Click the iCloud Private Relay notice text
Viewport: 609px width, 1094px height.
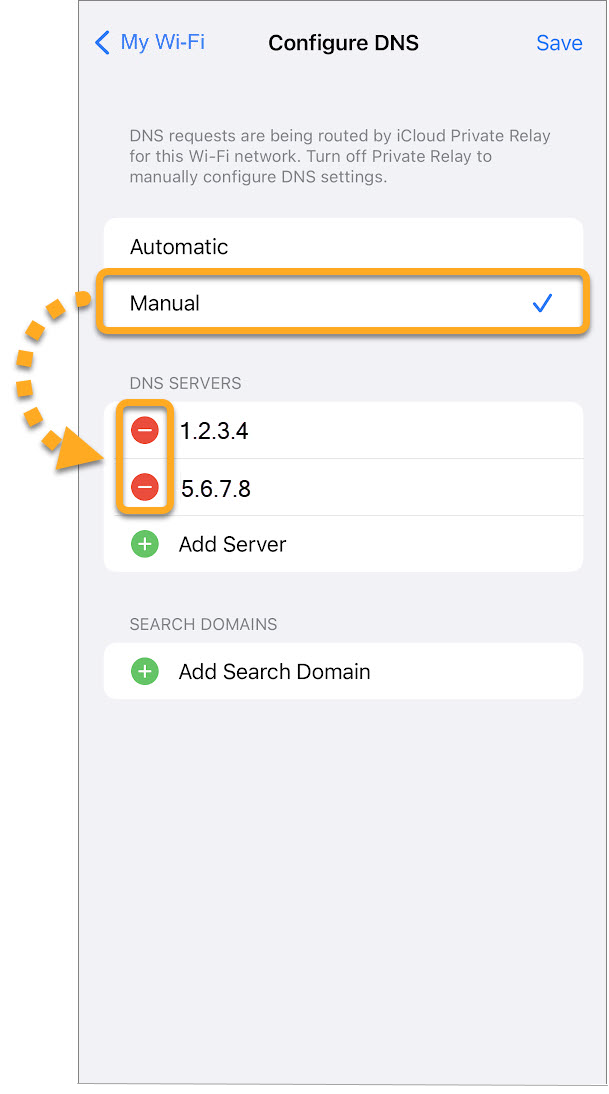[x=340, y=157]
